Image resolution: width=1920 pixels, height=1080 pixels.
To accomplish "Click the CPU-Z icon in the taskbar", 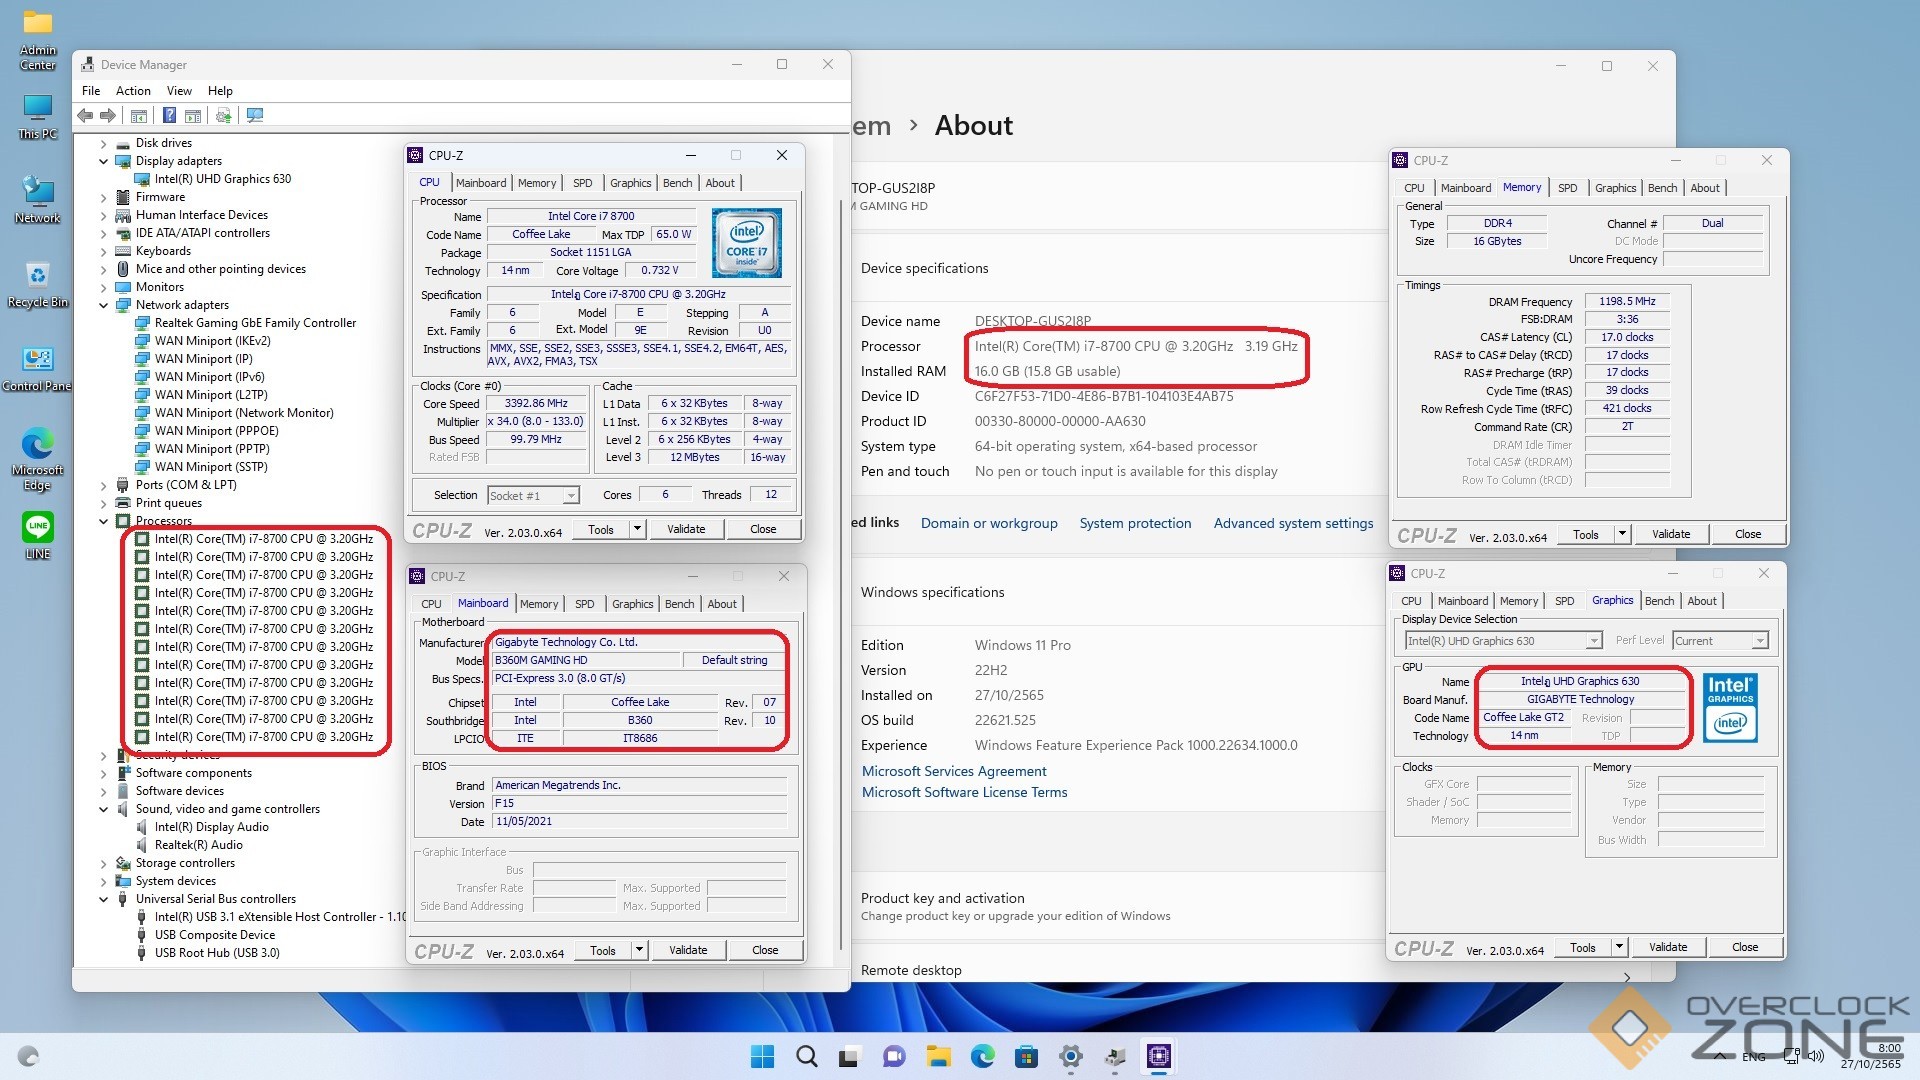I will coord(1159,1056).
